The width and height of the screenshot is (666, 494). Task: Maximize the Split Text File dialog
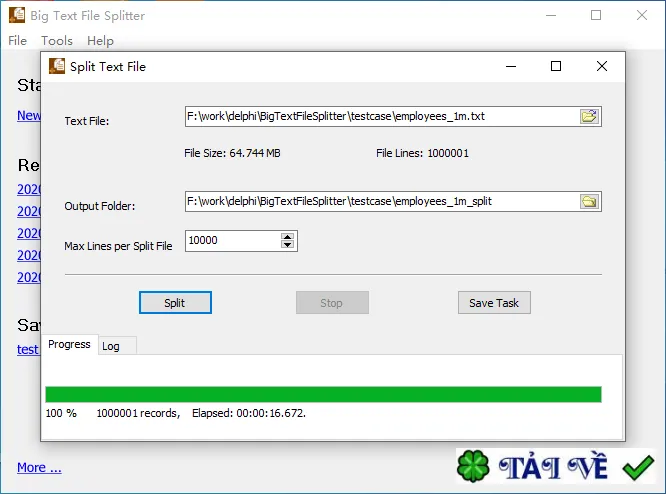556,66
